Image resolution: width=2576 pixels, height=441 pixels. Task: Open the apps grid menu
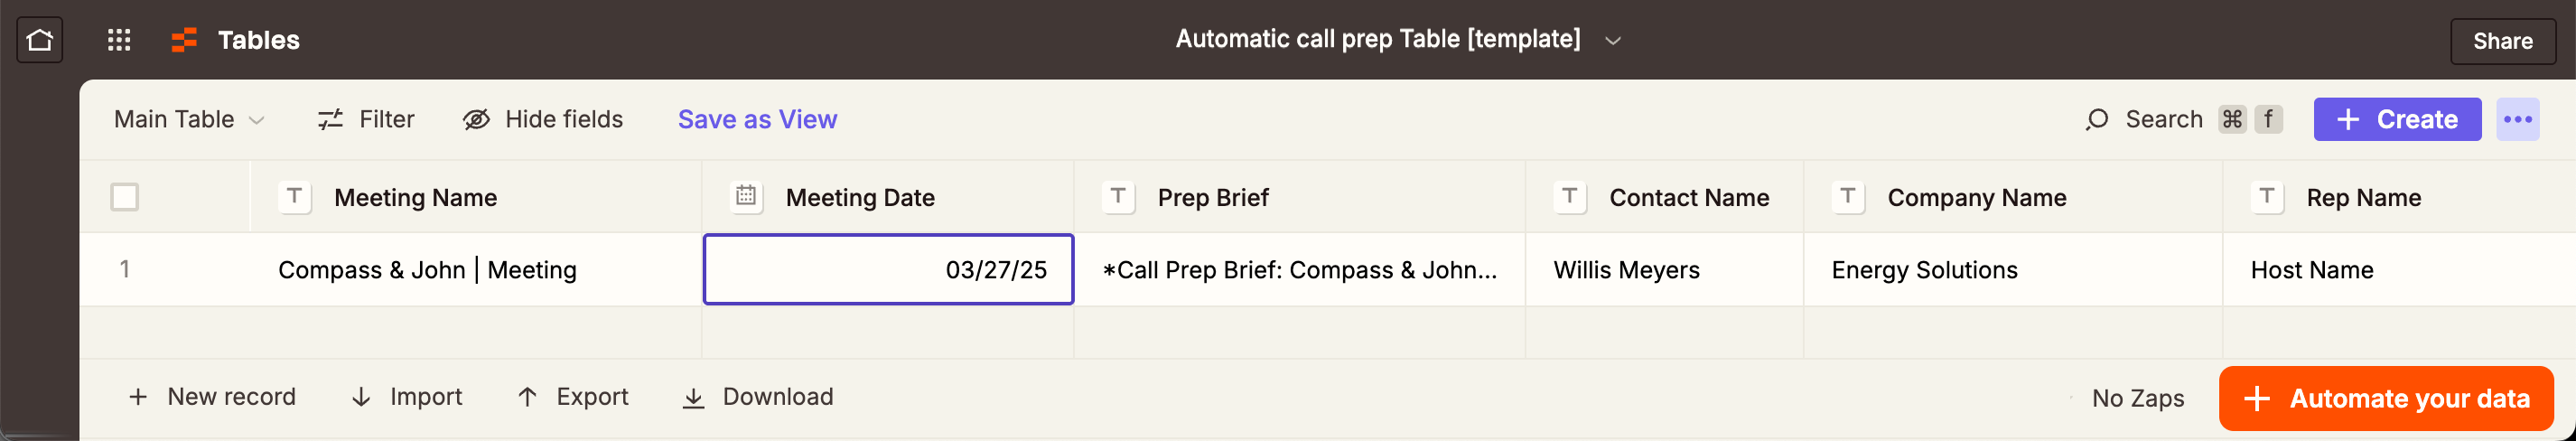(x=119, y=40)
